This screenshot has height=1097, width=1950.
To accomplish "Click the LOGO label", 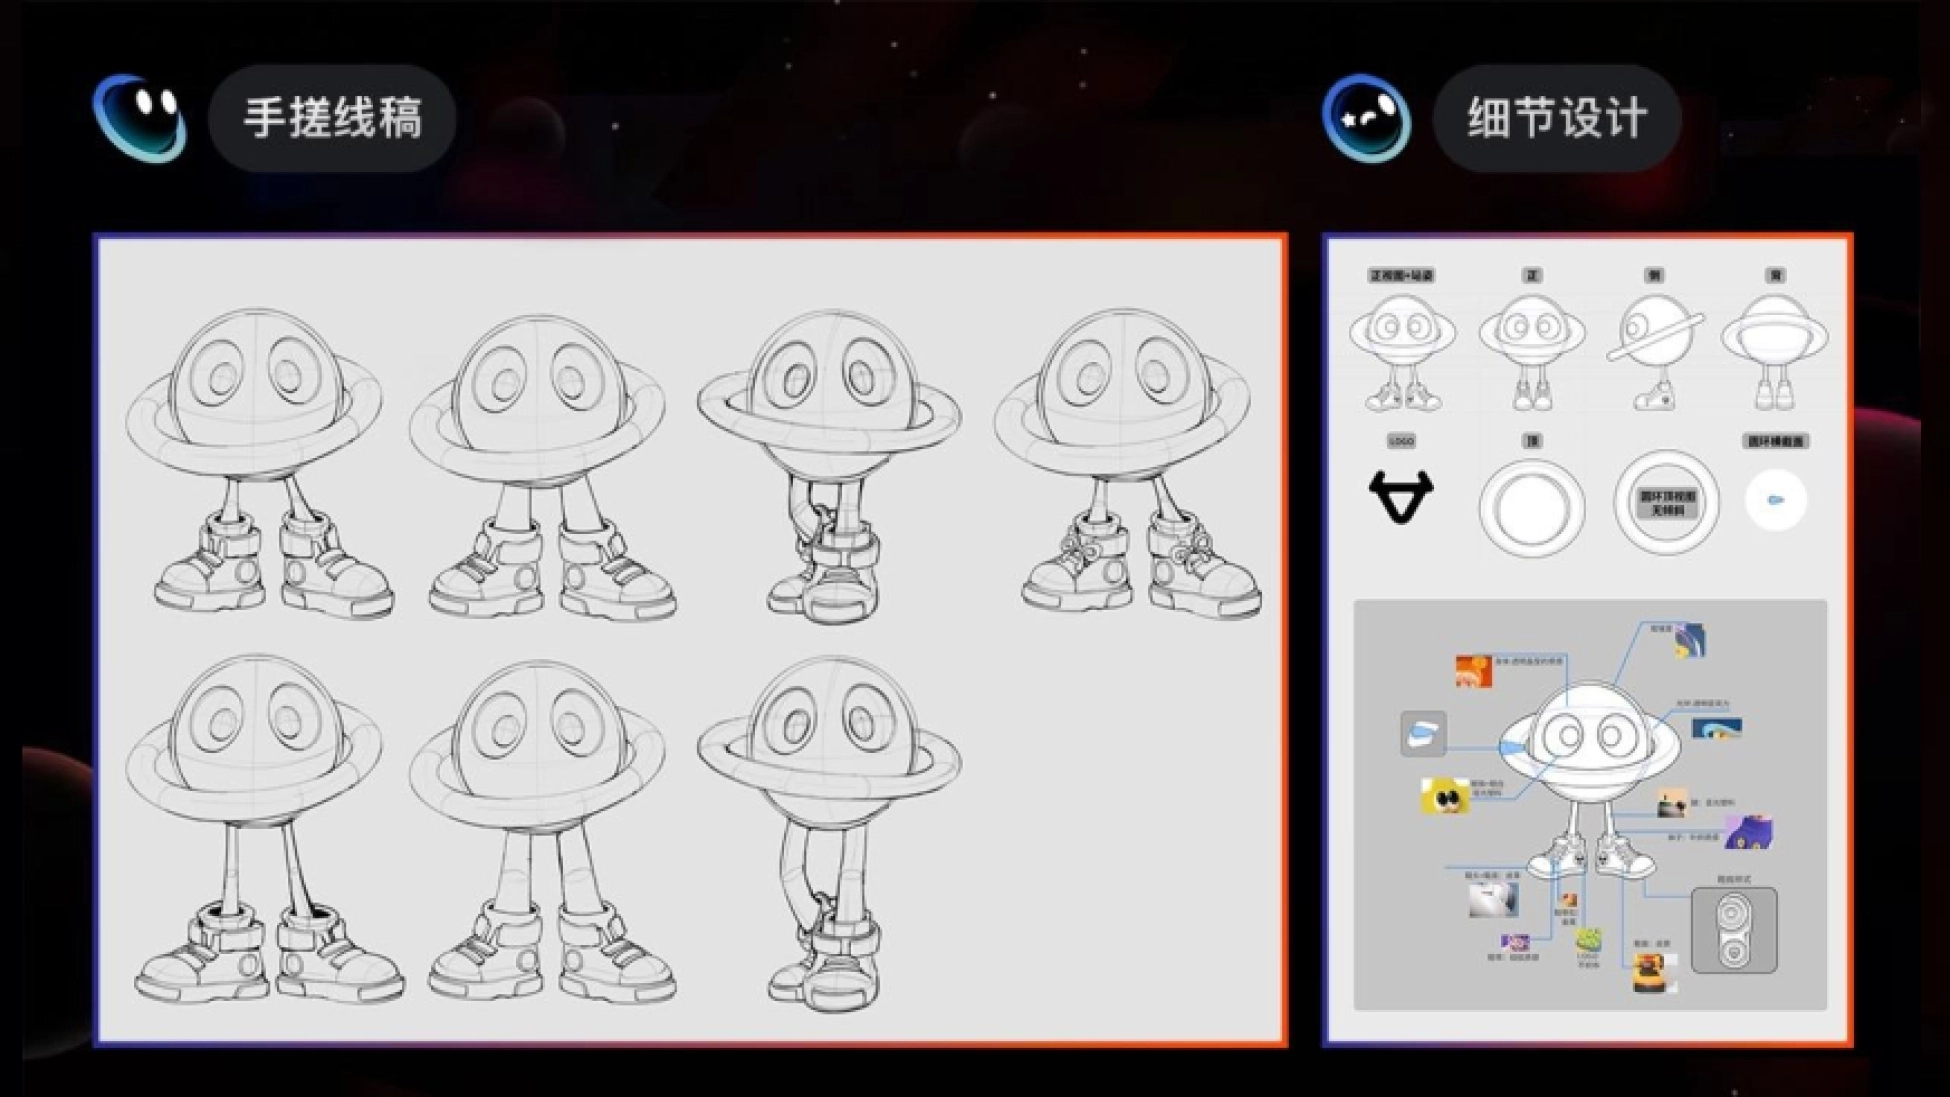I will [1401, 441].
